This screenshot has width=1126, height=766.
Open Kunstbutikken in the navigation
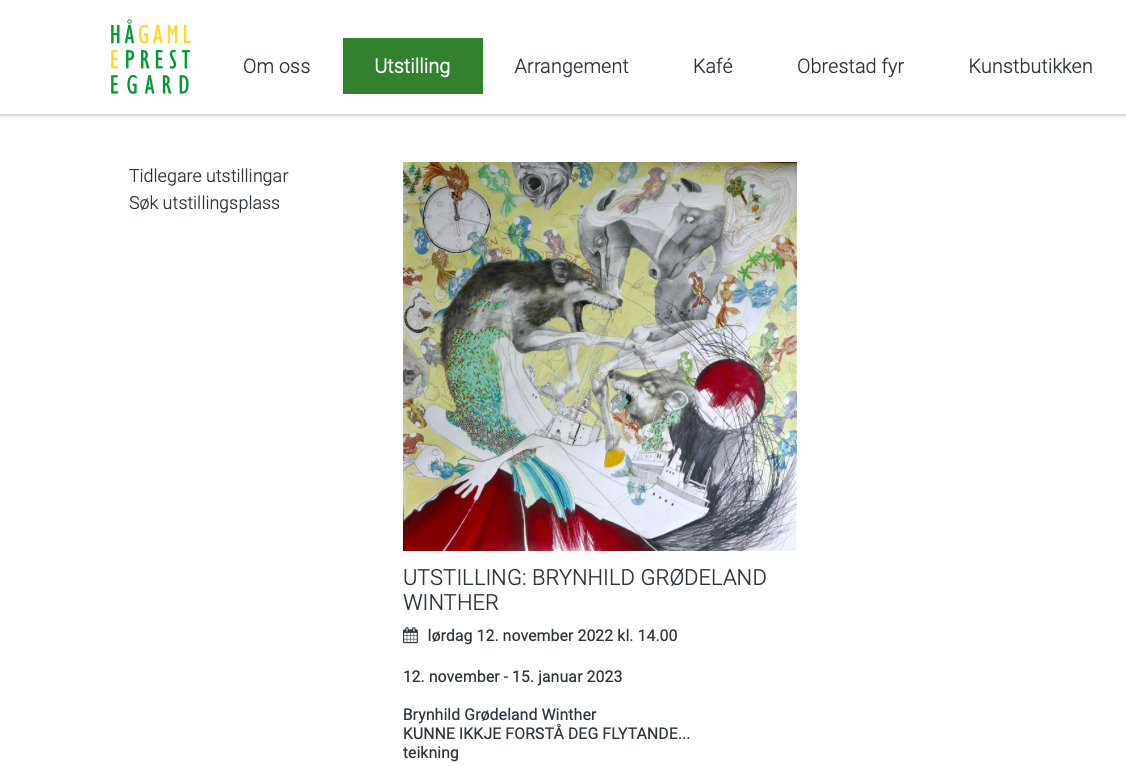(x=1030, y=66)
